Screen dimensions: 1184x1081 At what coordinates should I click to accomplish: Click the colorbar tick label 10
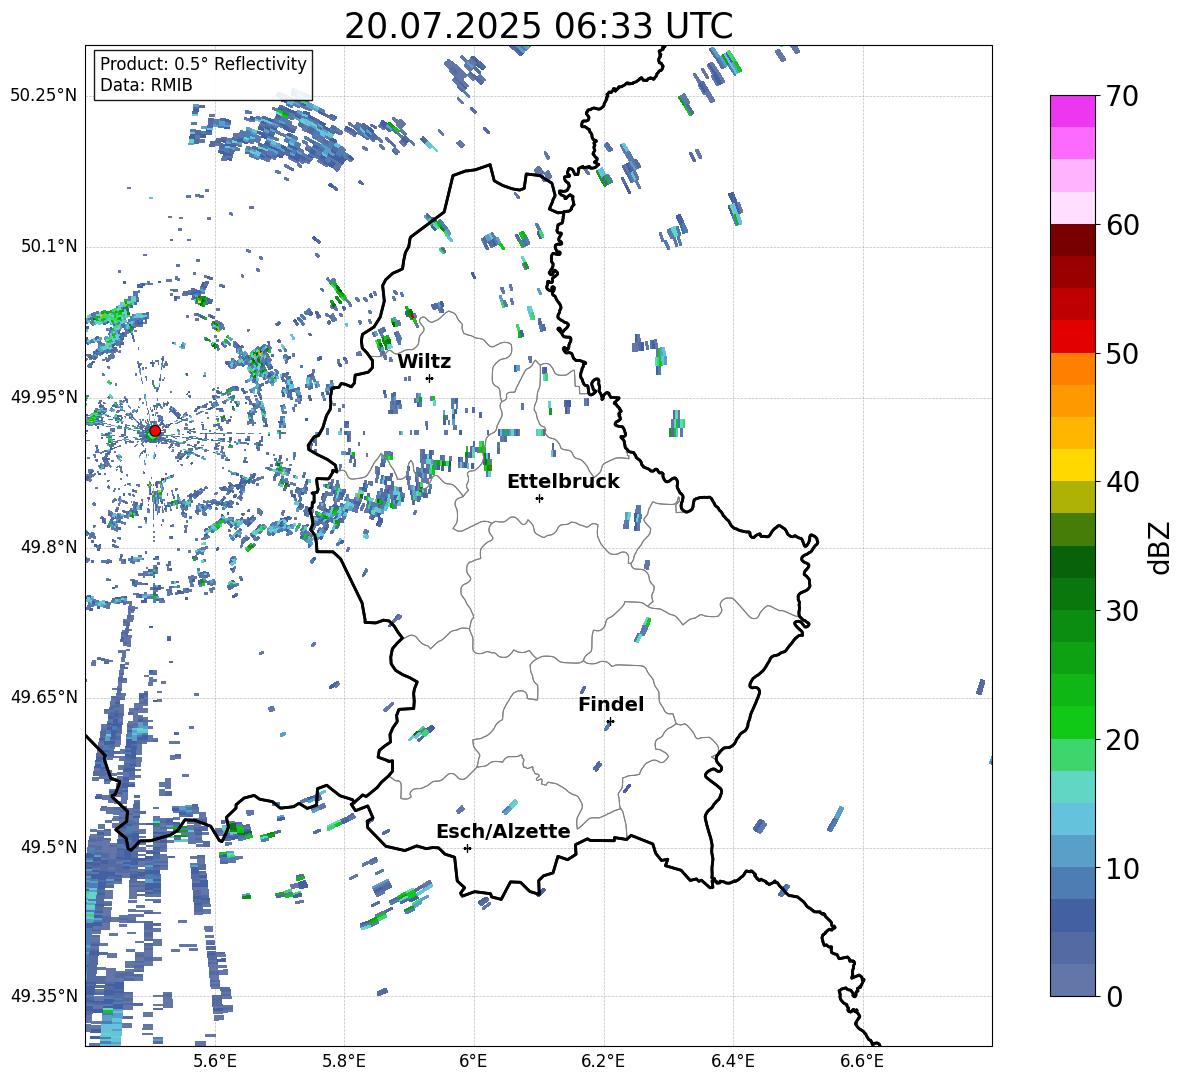coord(1121,868)
